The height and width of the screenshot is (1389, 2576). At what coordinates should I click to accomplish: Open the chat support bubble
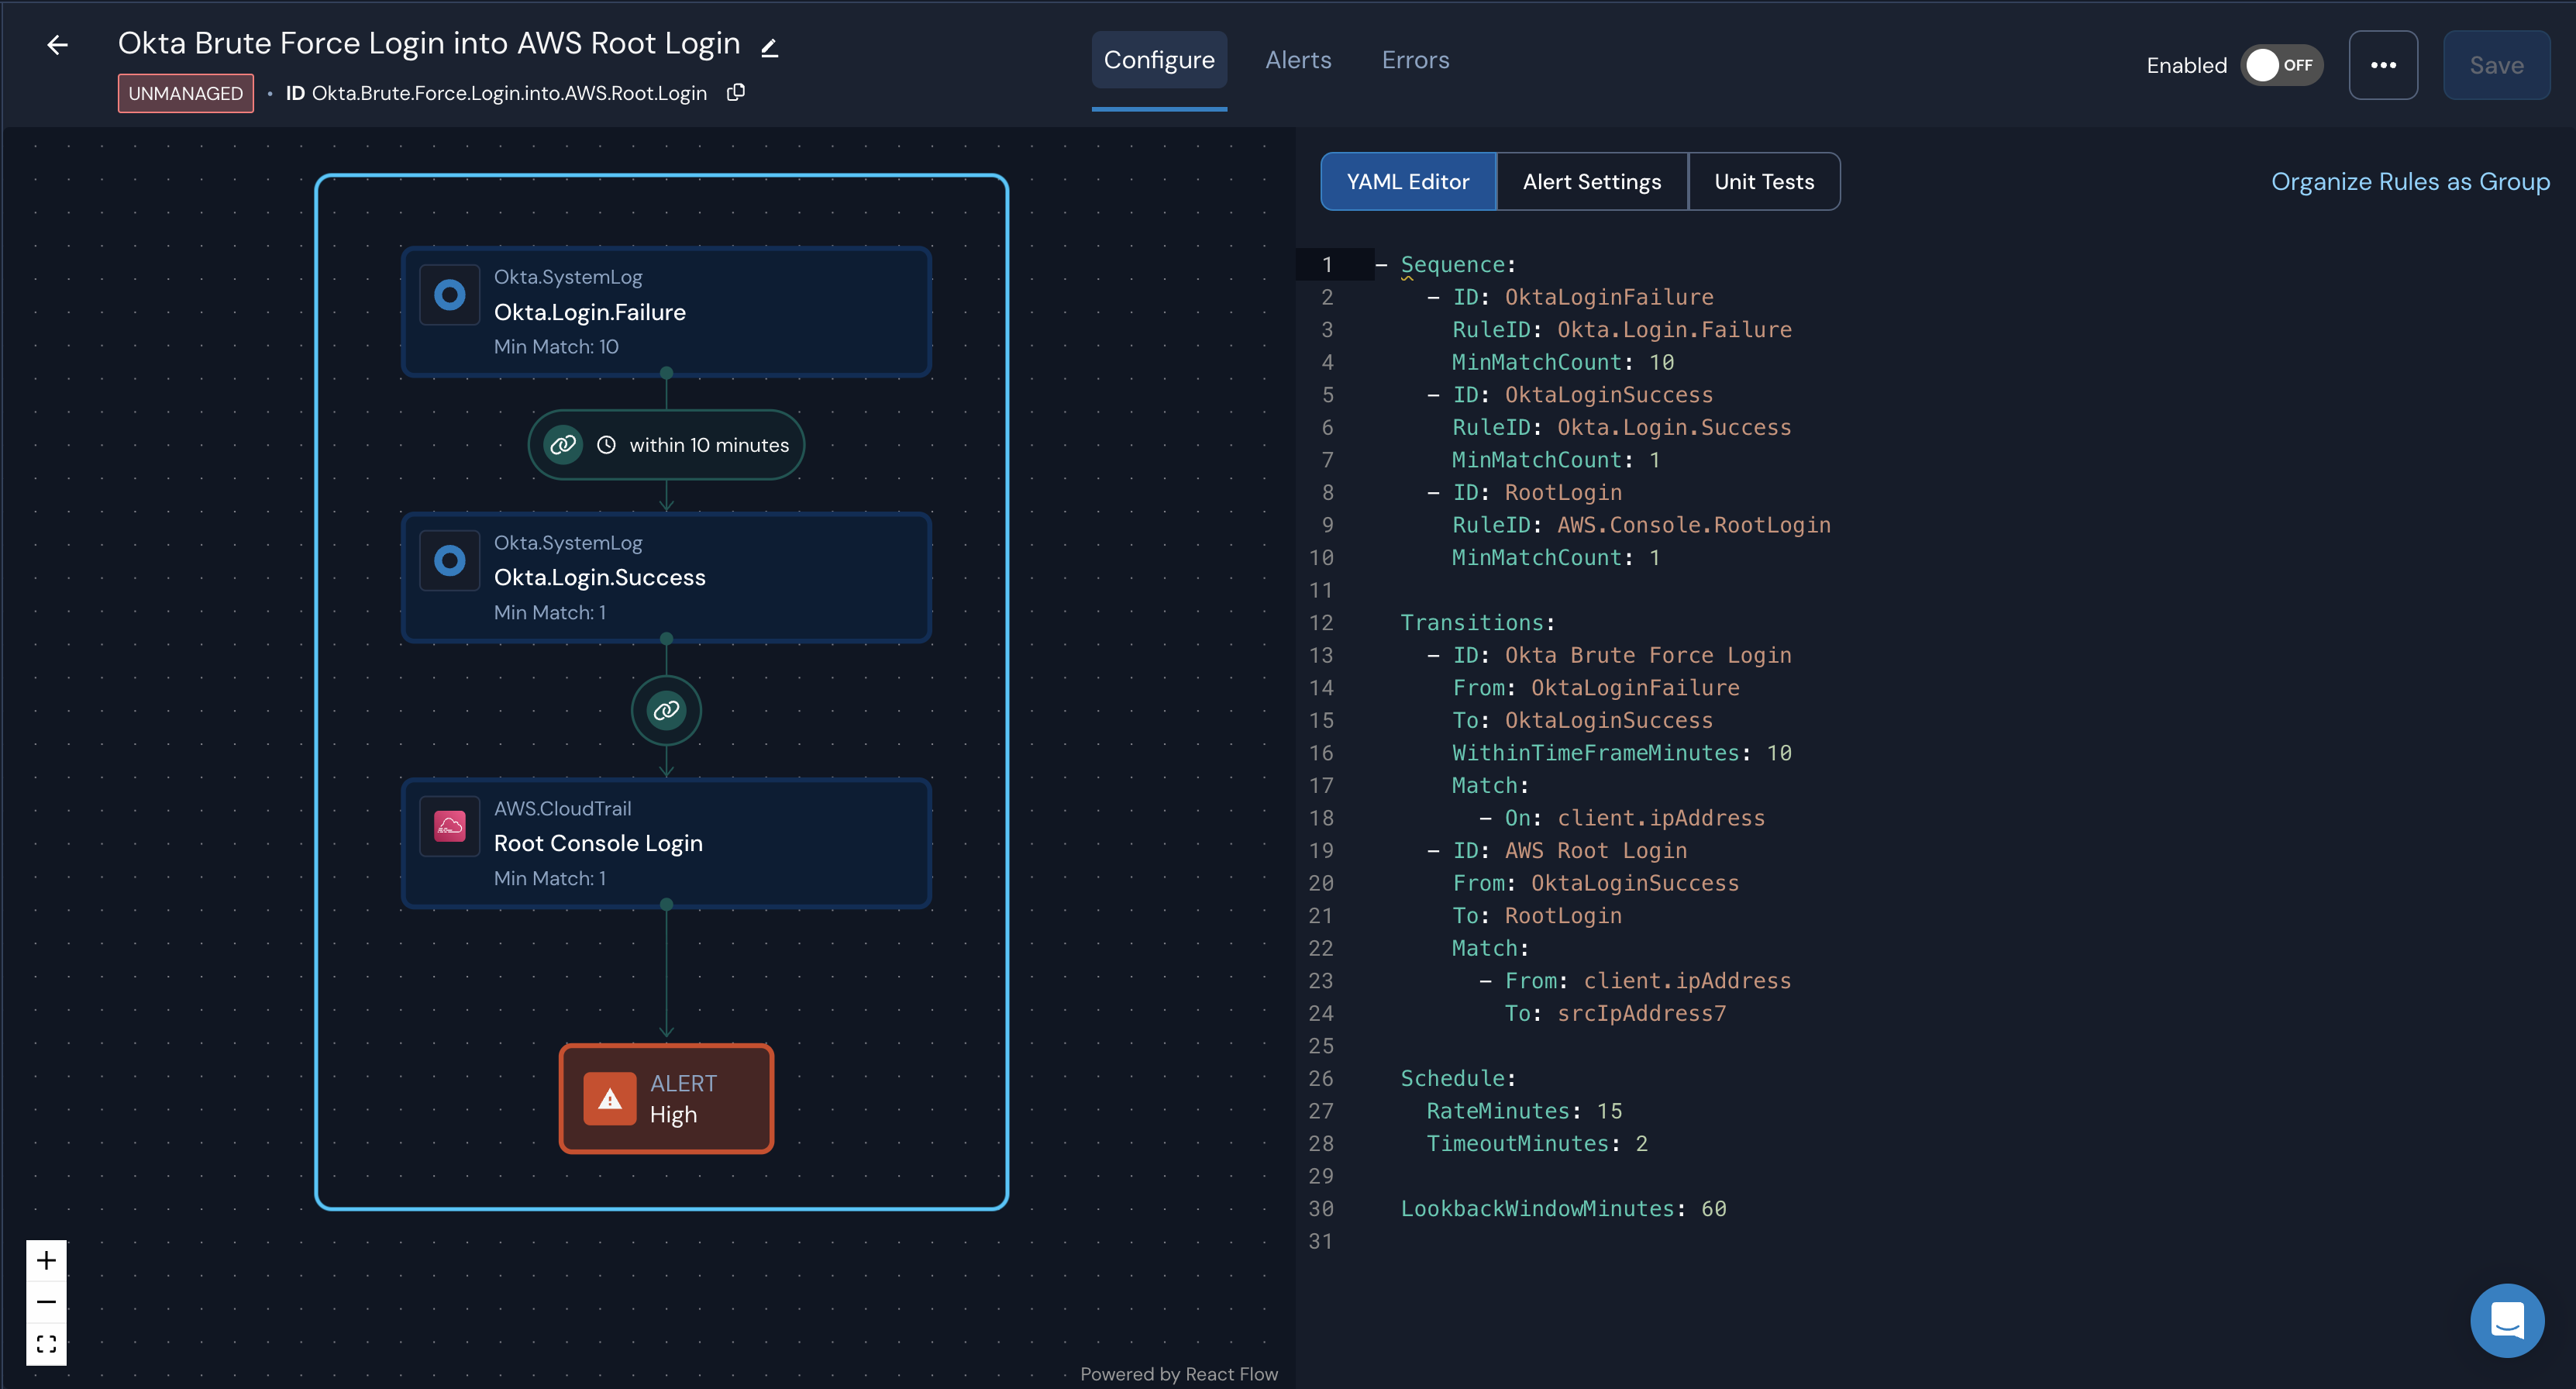pos(2507,1320)
